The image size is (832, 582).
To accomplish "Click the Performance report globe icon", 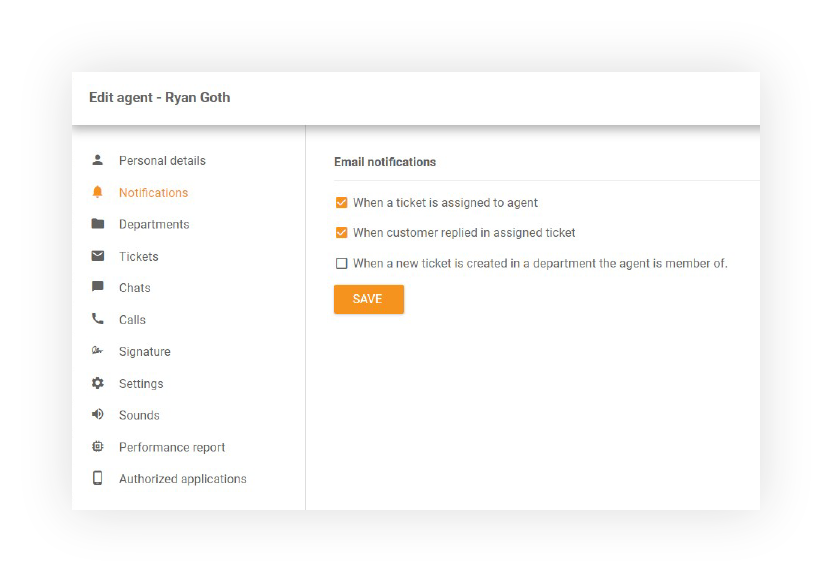I will [97, 447].
